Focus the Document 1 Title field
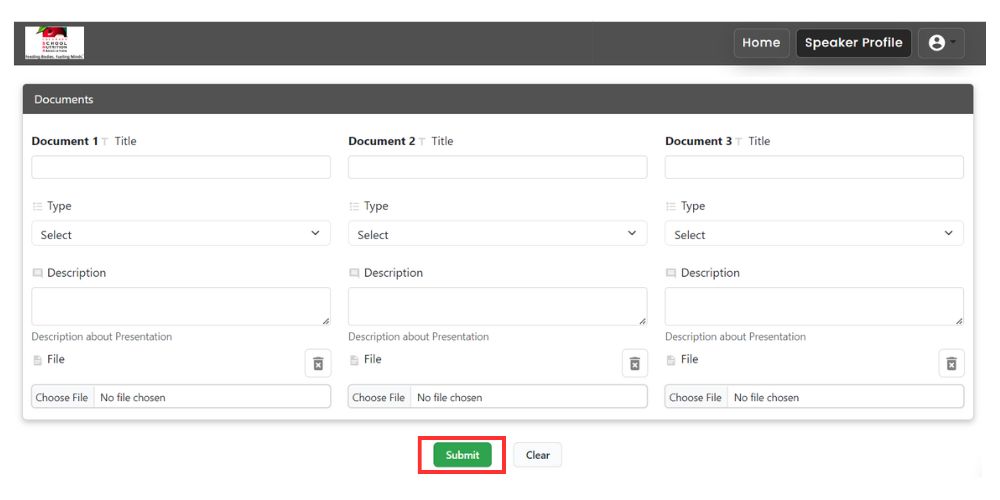The height and width of the screenshot is (500, 1000). pos(181,167)
